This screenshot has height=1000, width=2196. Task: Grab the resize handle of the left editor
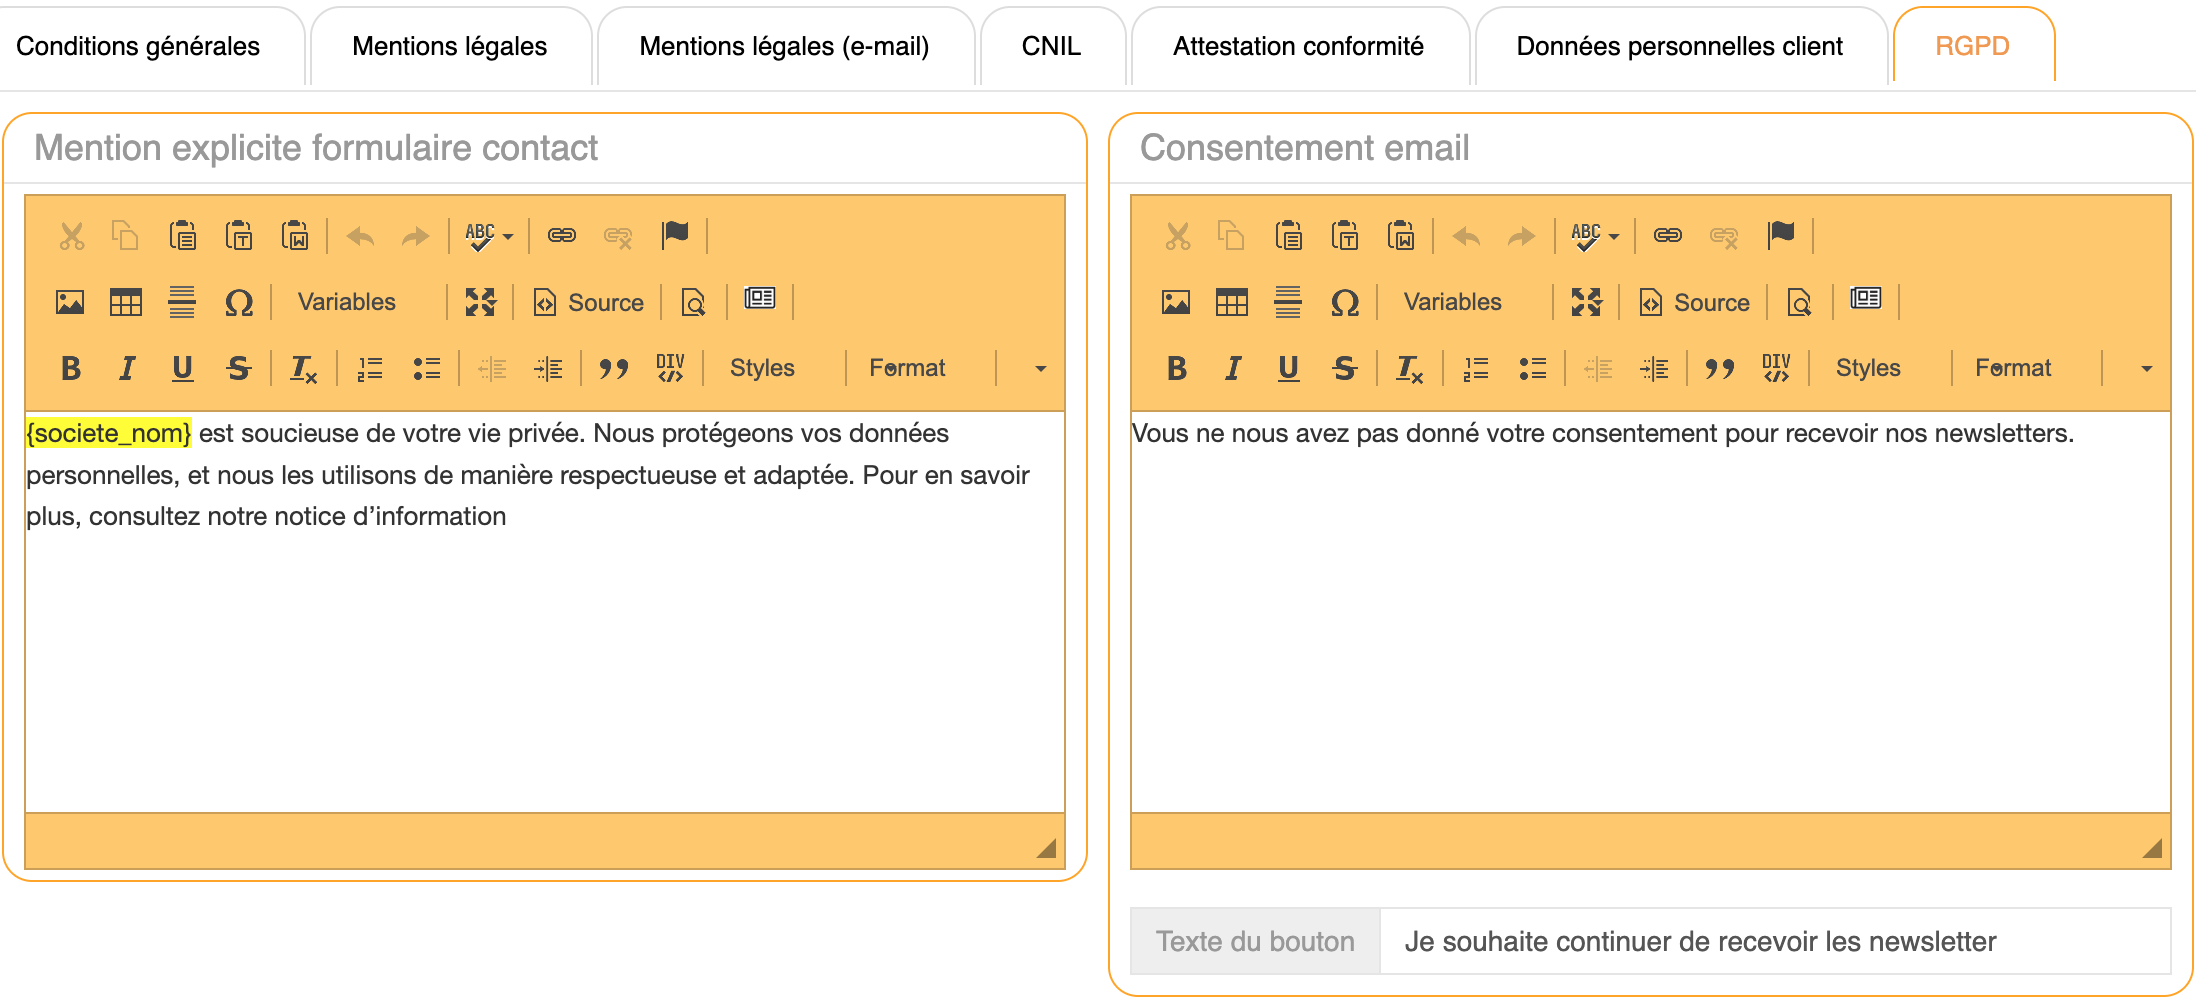(1046, 848)
